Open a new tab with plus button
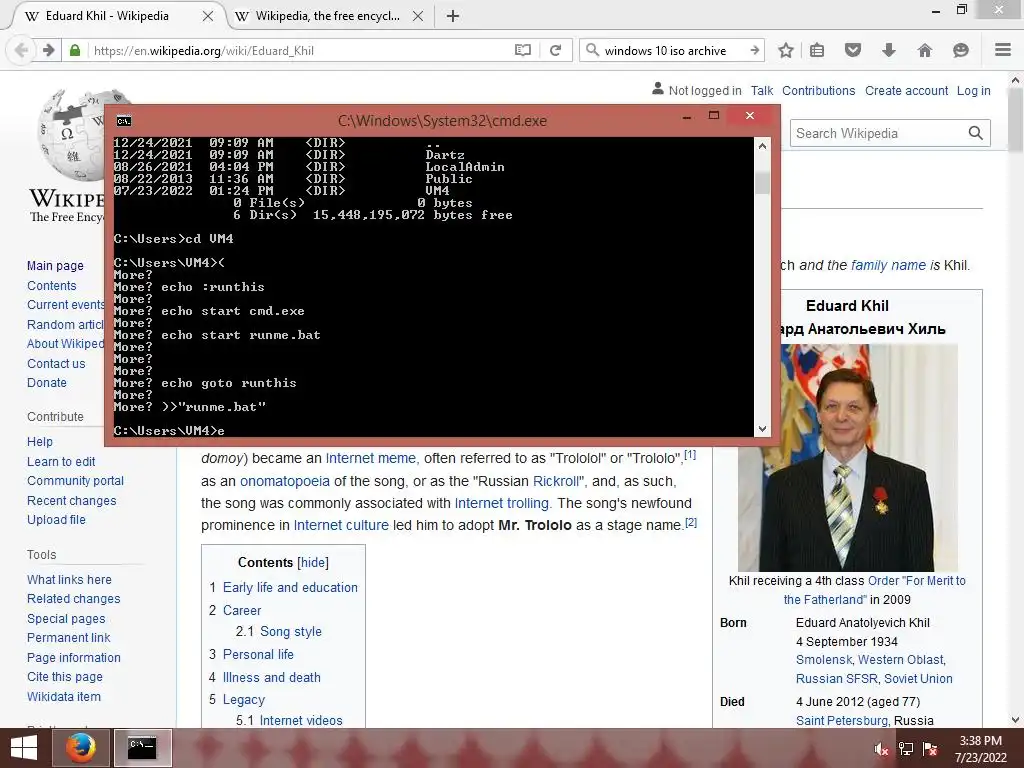This screenshot has height=768, width=1024. [453, 16]
